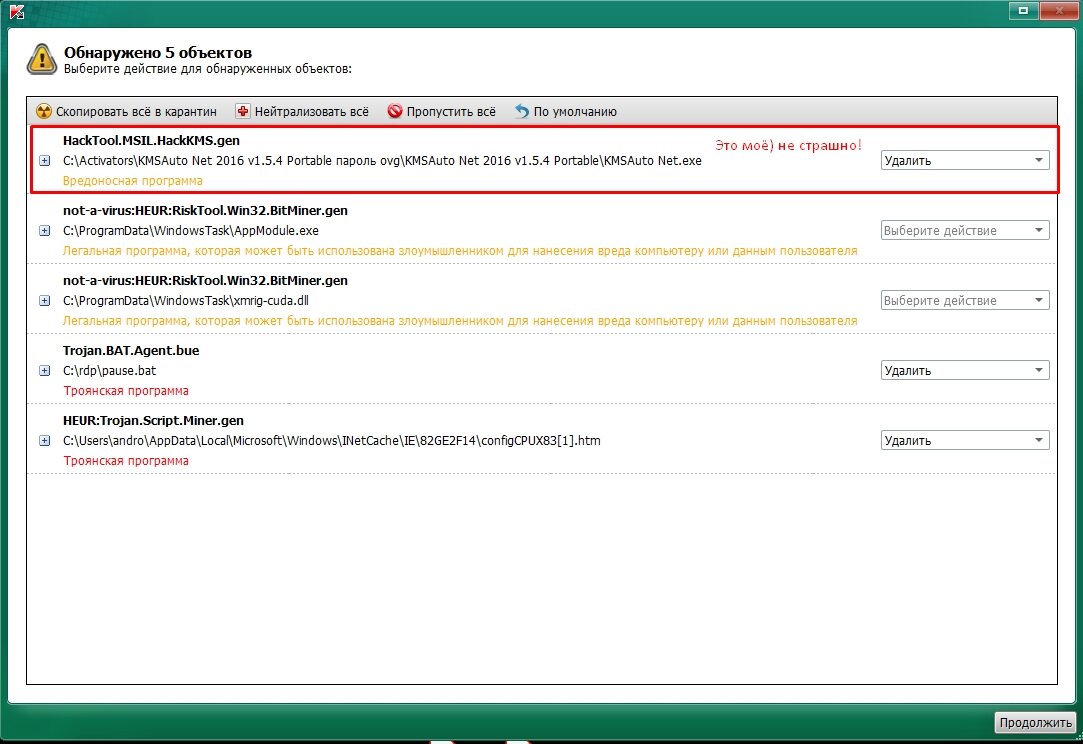Choose 'Нейтрализовать всё' in the toolbar
1083x744 pixels.
pyautogui.click(x=312, y=112)
